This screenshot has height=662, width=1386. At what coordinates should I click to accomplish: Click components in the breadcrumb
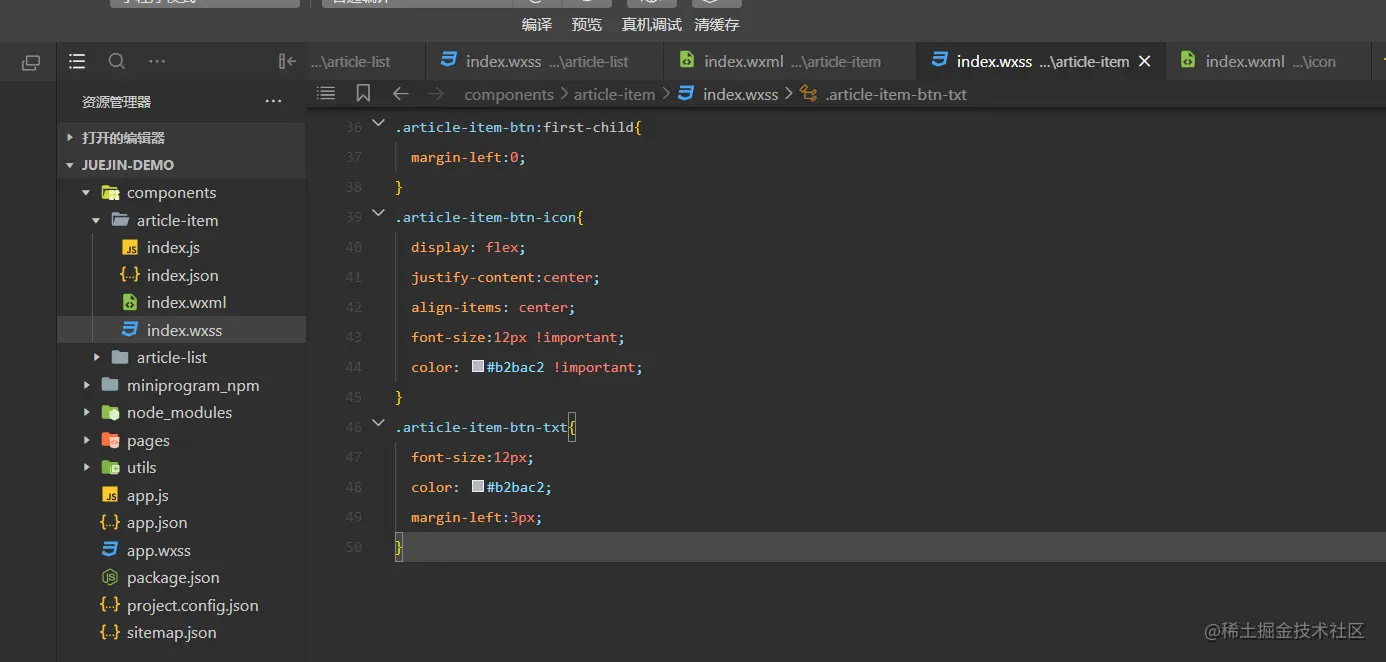tap(509, 94)
